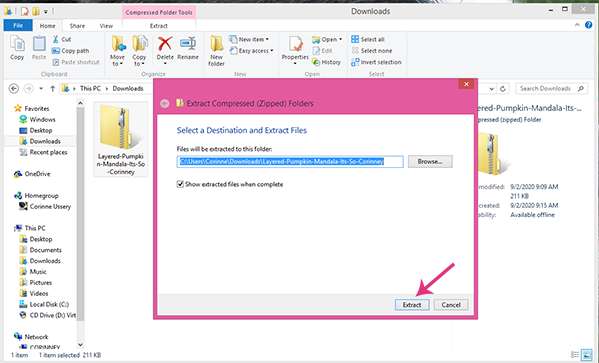The height and width of the screenshot is (363, 599).
Task: Create a New folder from ribbon
Action: click(216, 50)
